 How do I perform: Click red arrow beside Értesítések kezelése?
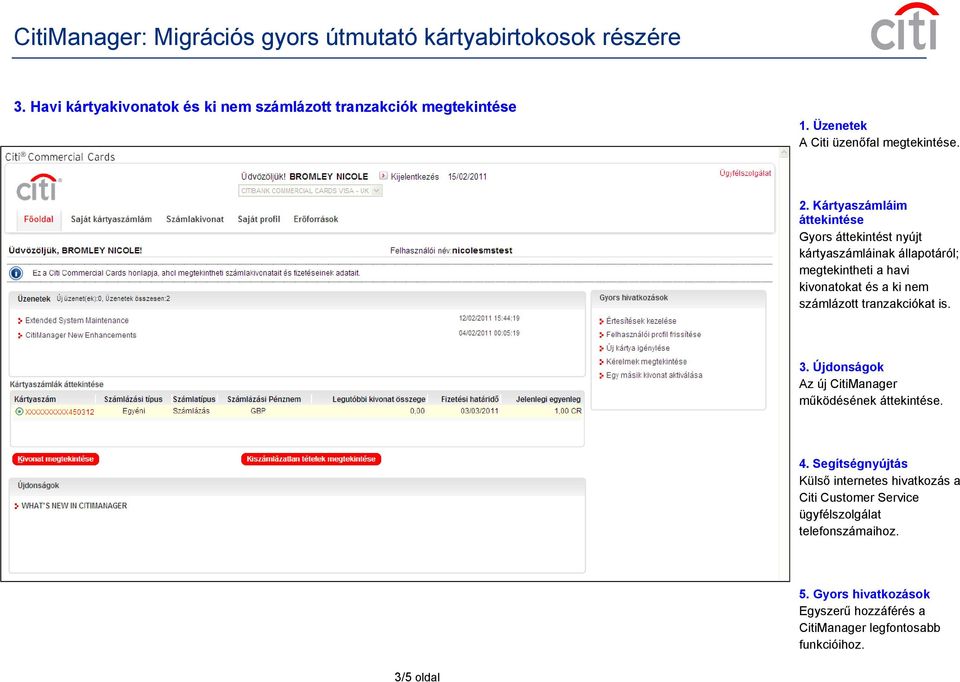click(x=601, y=321)
